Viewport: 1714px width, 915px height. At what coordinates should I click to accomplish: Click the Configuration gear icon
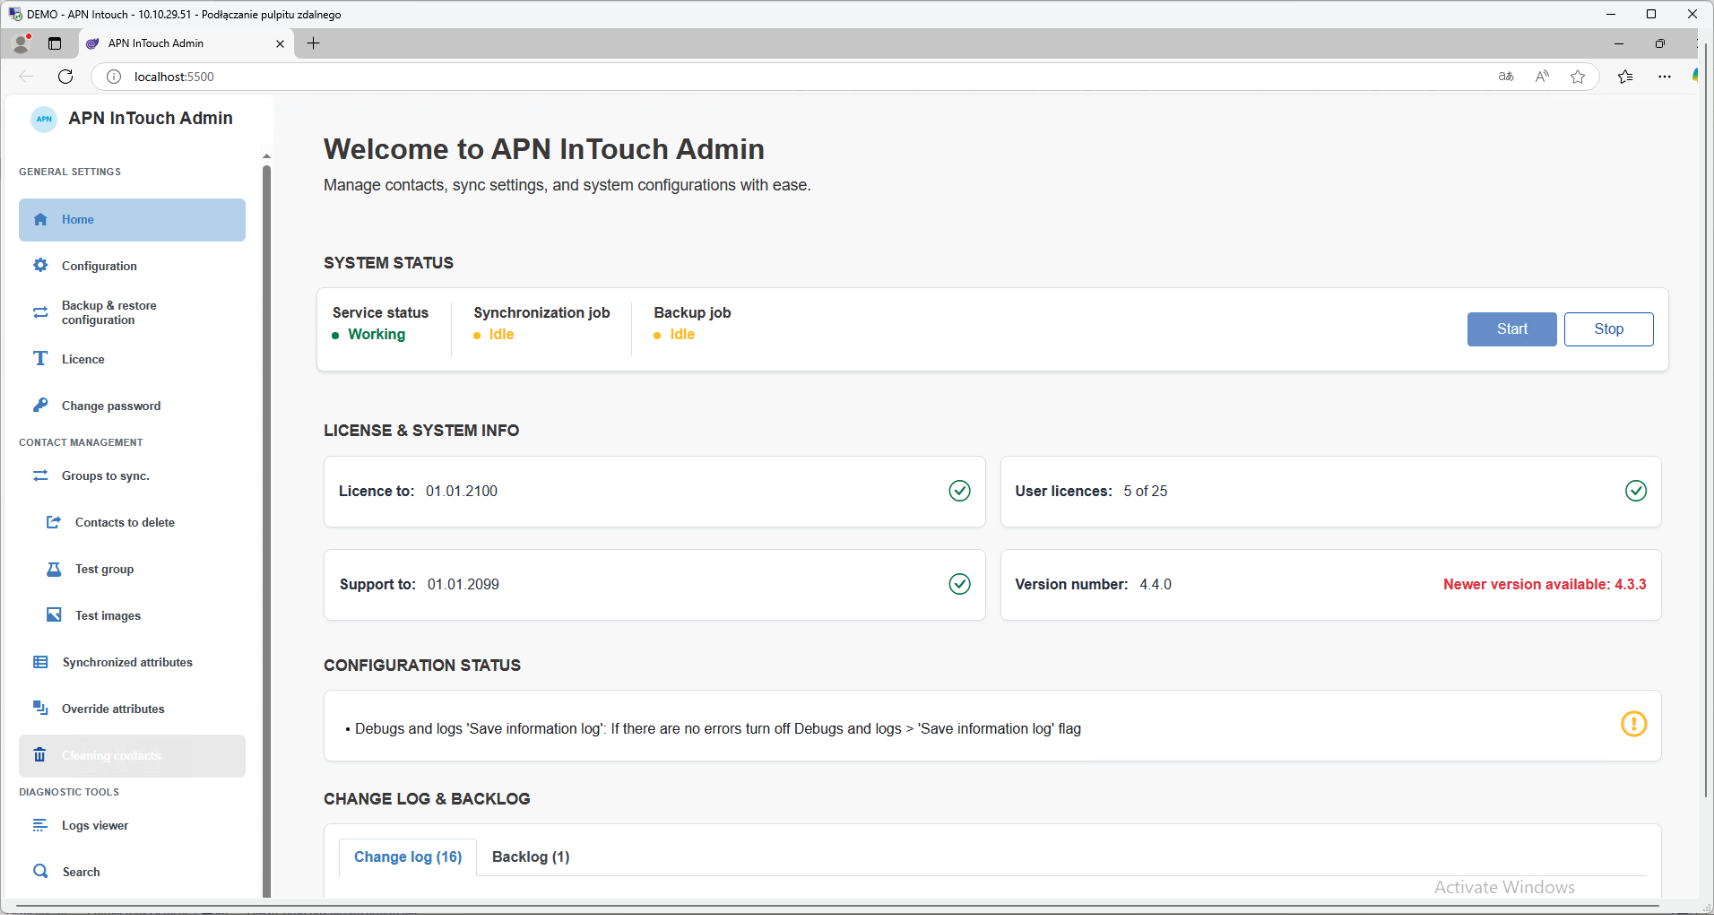pos(40,266)
